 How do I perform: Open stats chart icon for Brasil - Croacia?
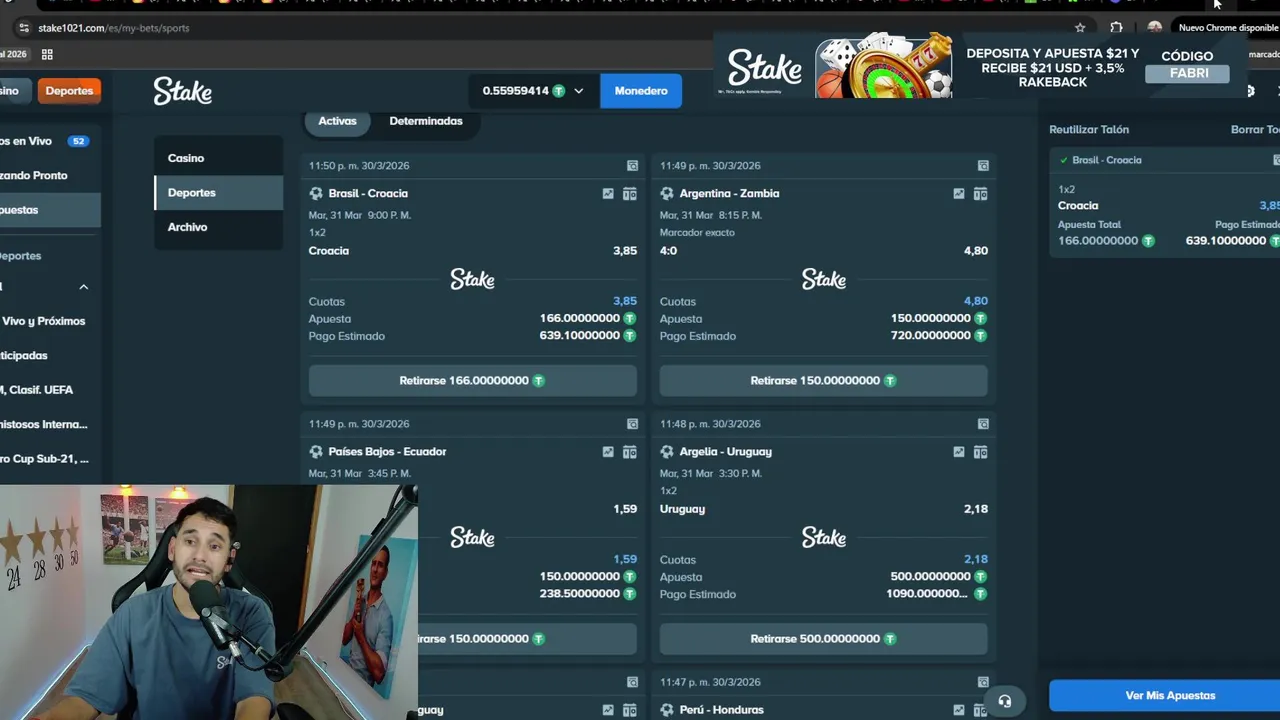[608, 194]
